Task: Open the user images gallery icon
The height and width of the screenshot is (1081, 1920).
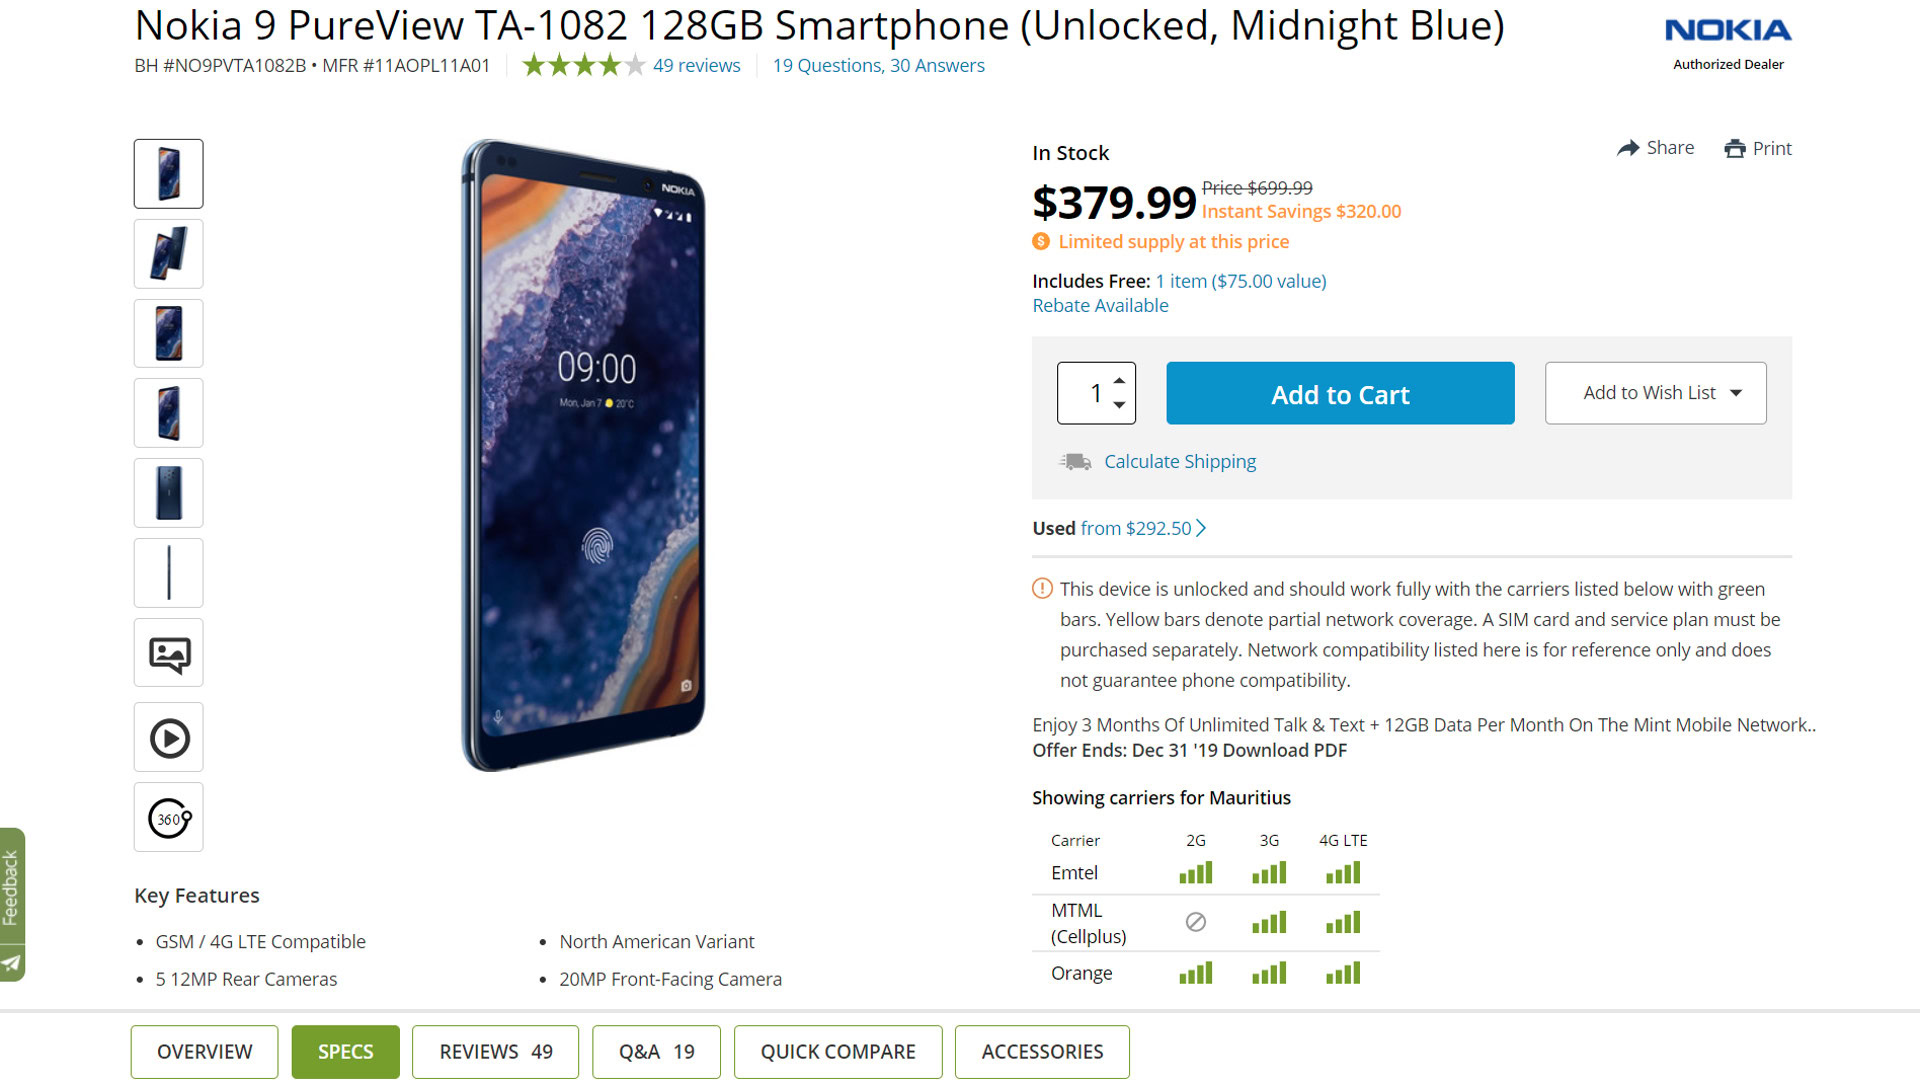Action: point(169,654)
